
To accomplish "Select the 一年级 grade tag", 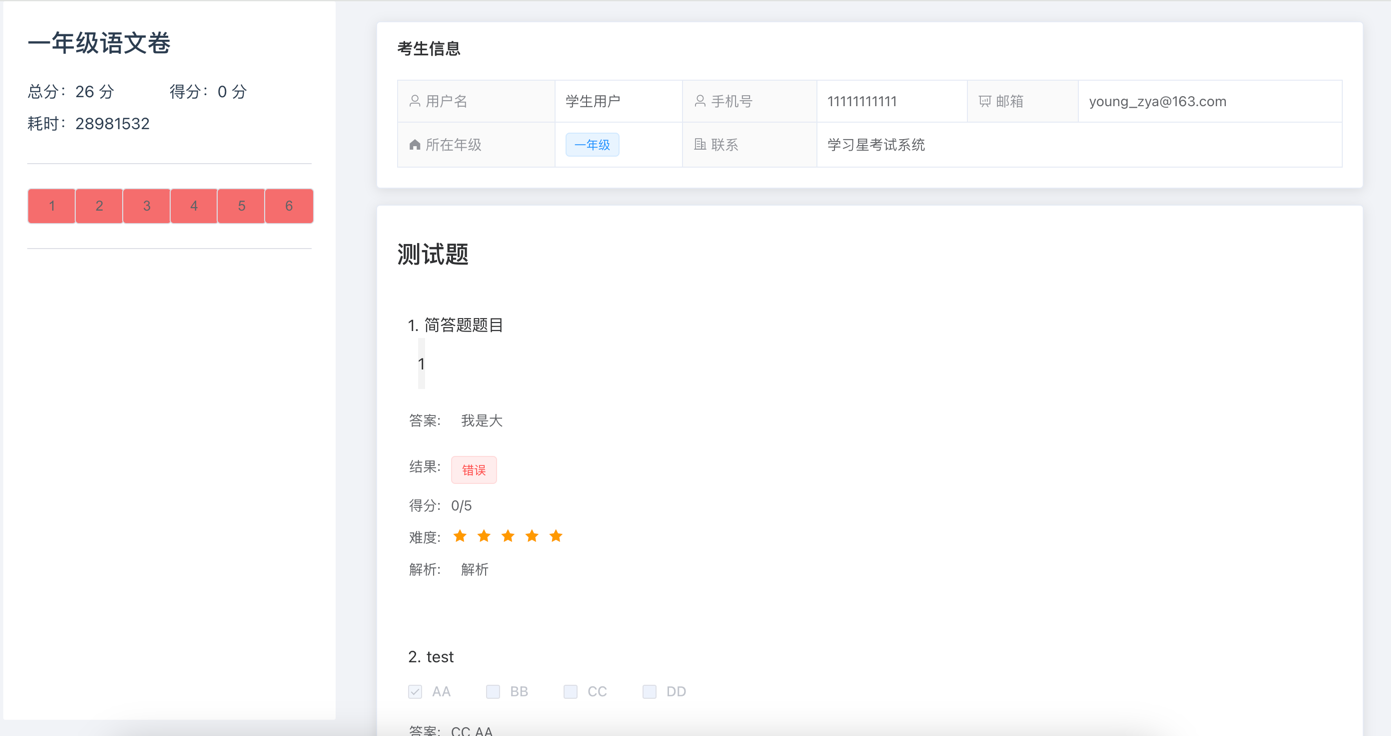I will pyautogui.click(x=591, y=144).
